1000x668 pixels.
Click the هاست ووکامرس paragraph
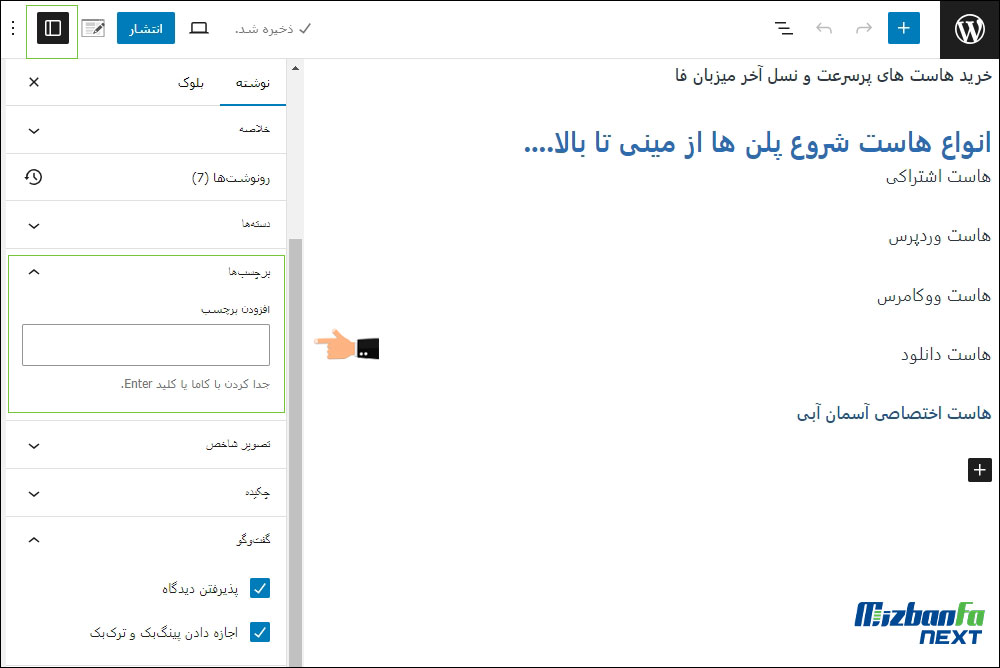pyautogui.click(x=934, y=295)
